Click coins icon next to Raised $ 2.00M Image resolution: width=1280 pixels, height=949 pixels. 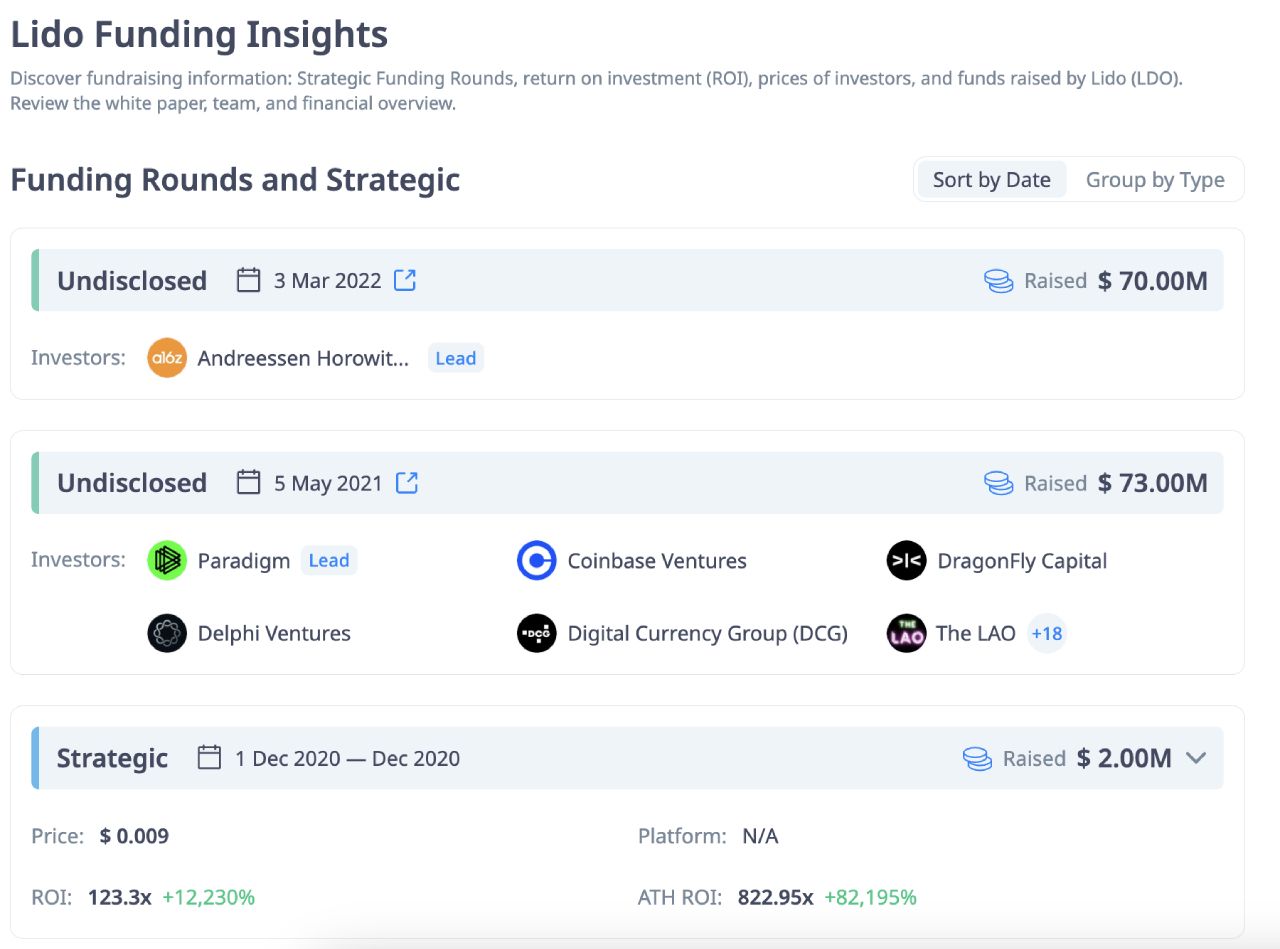pos(977,758)
